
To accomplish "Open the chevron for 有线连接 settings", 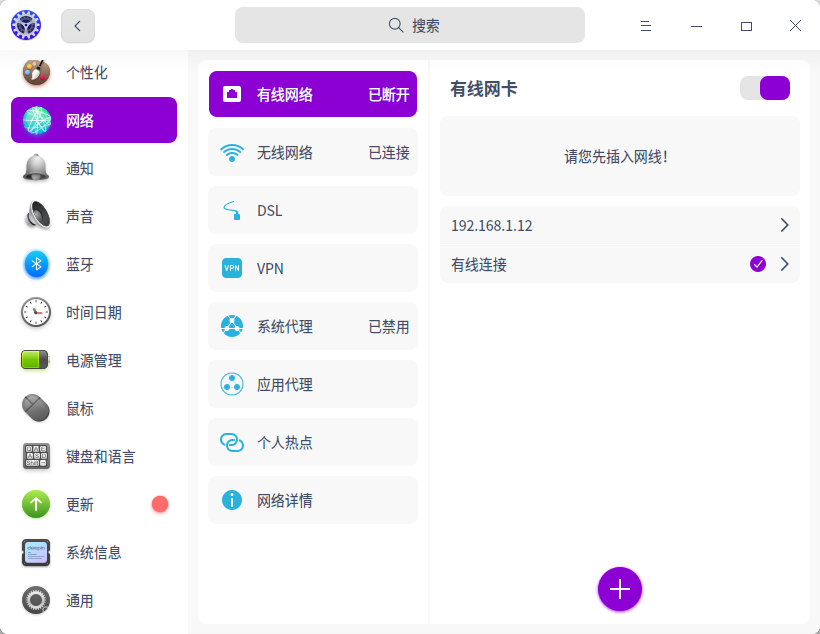I will [x=784, y=264].
